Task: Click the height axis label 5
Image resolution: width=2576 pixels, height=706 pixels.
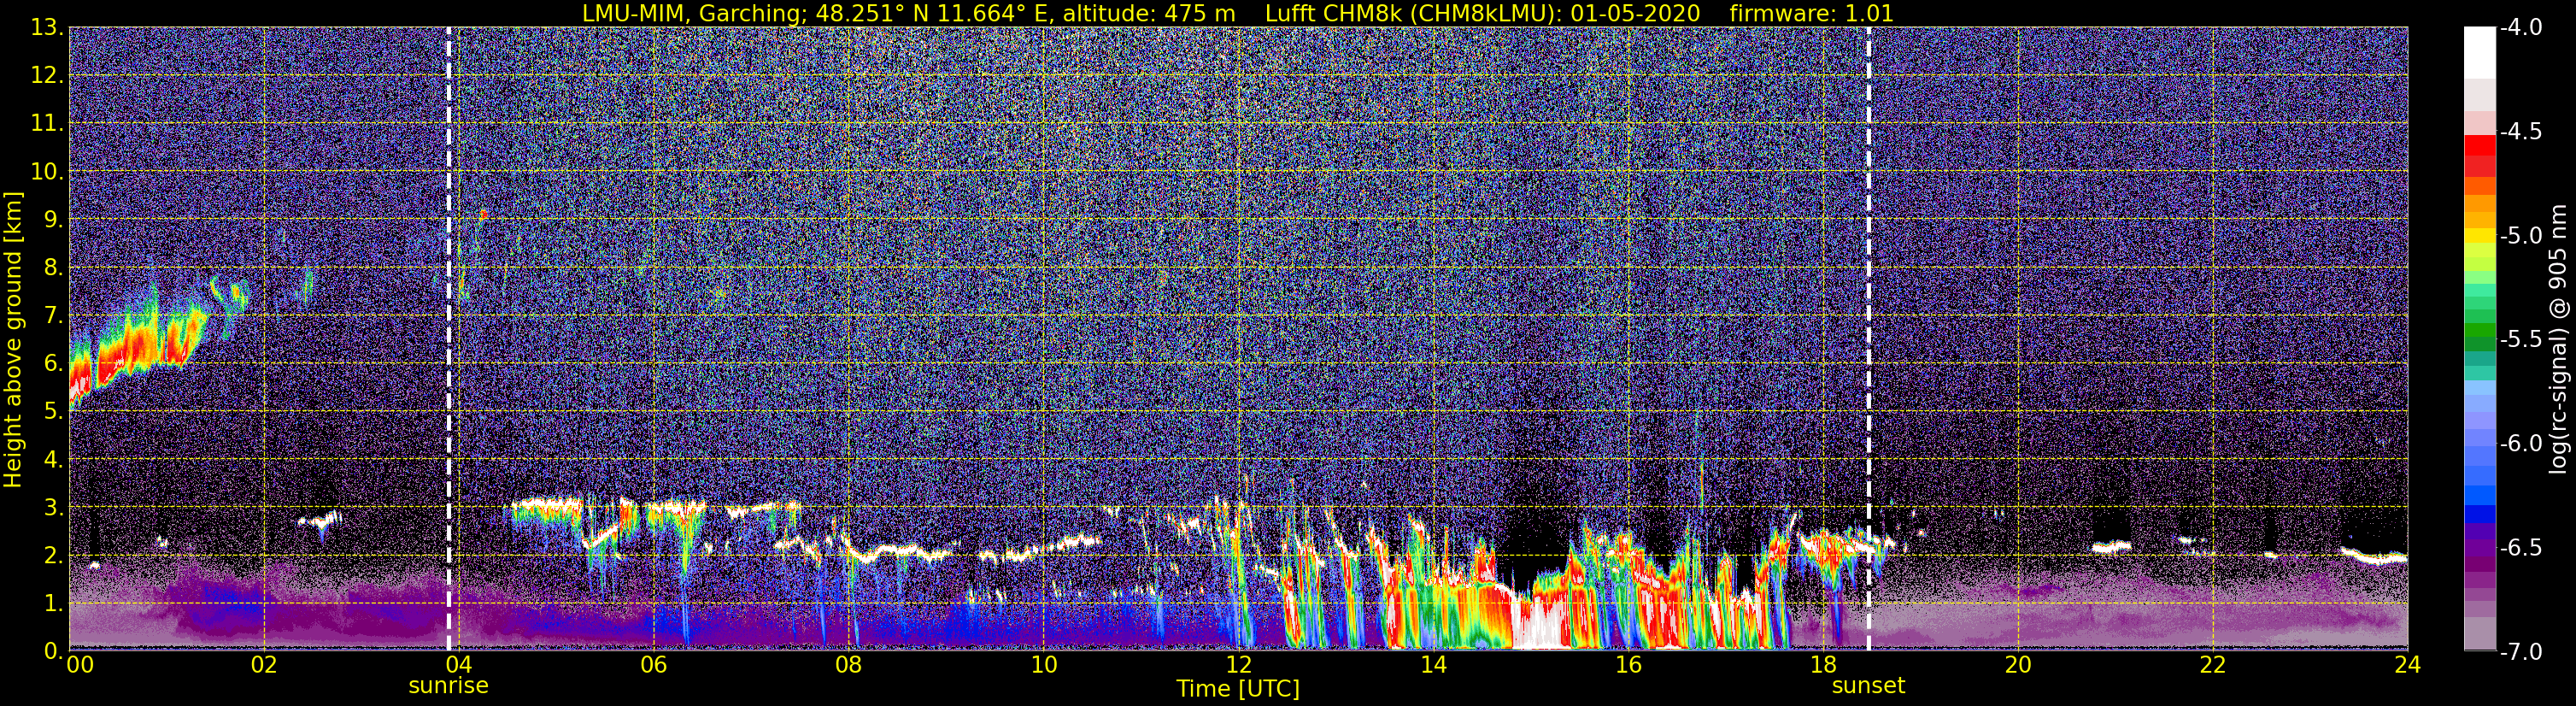Action: tap(54, 412)
